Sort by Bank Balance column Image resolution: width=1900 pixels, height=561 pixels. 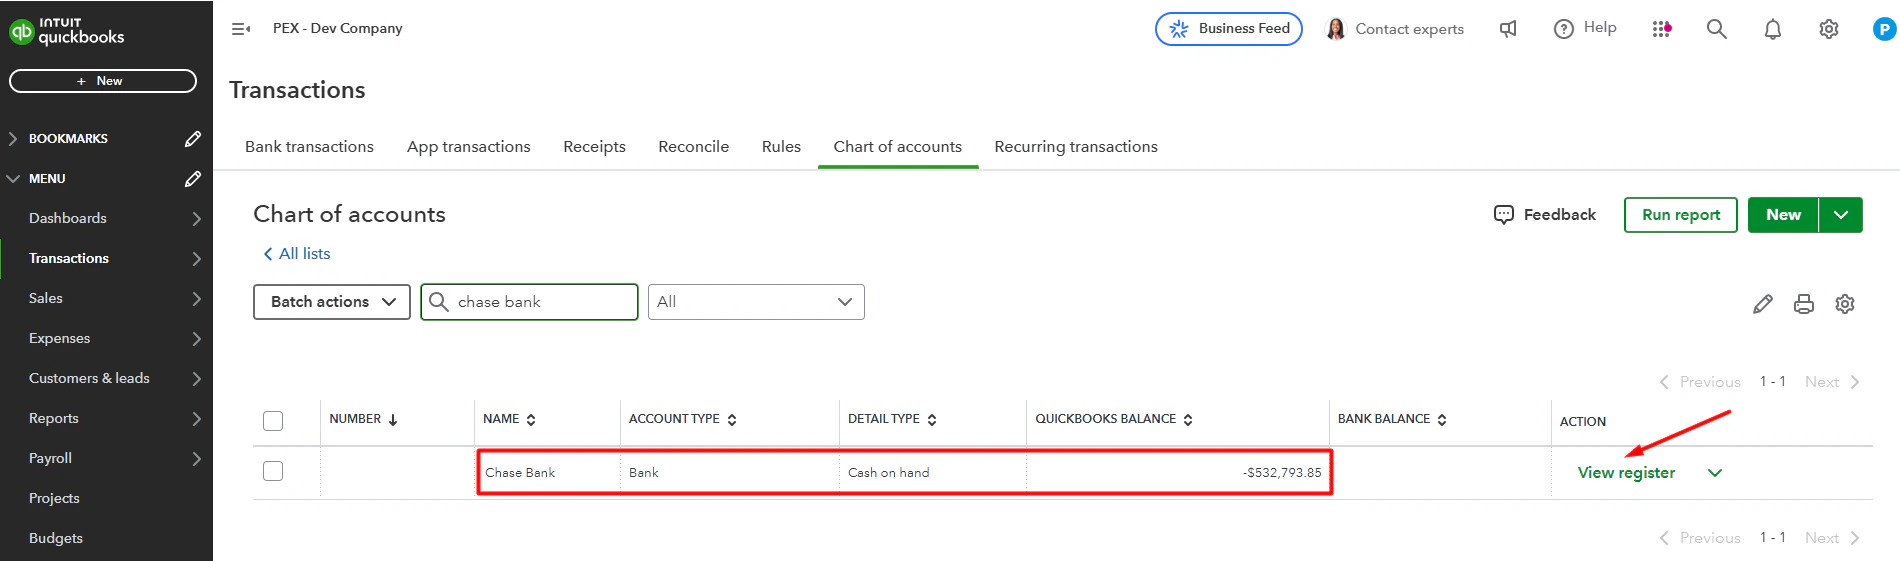pyautogui.click(x=1442, y=420)
